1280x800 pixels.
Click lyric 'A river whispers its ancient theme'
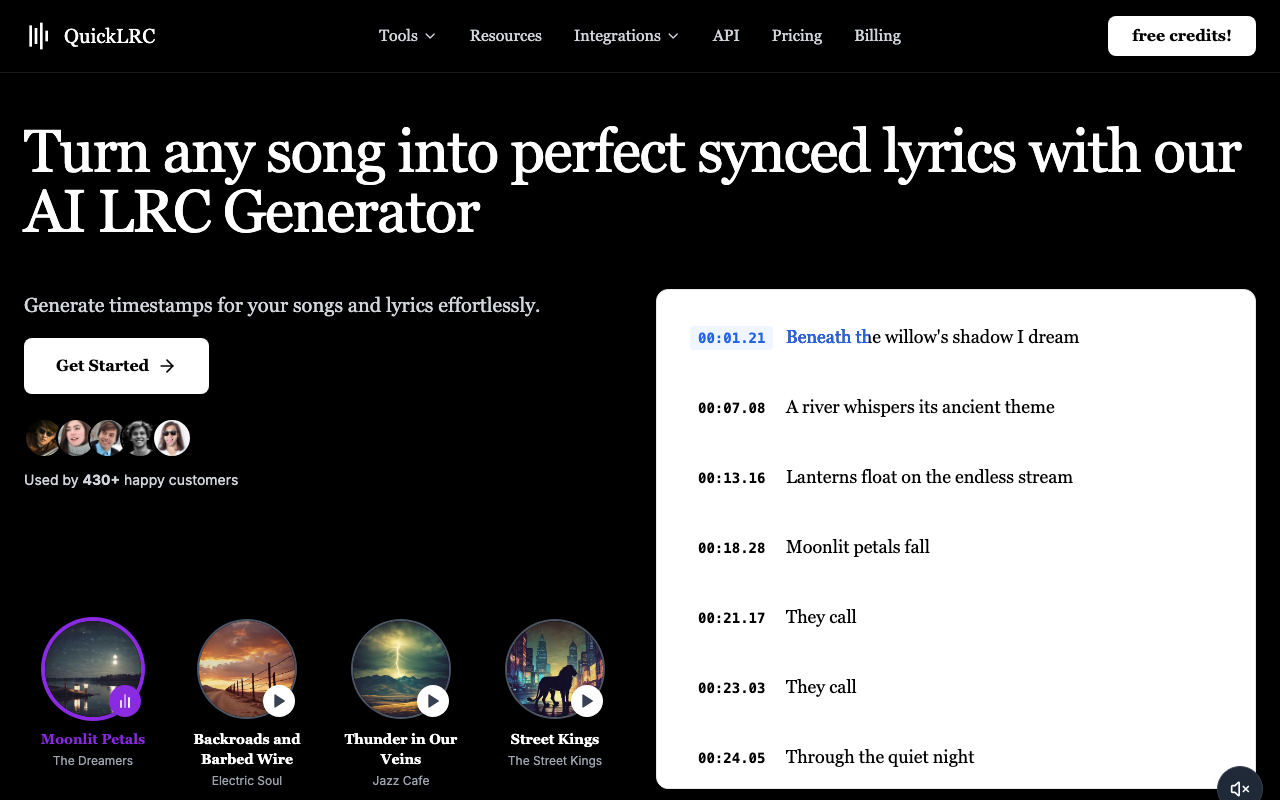[920, 407]
